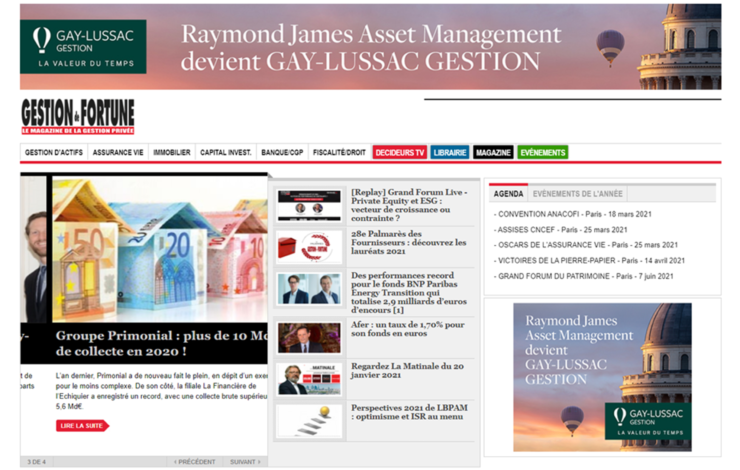Click the euro banknote houses slide image
This screenshot has height=470, width=740.
(160, 250)
